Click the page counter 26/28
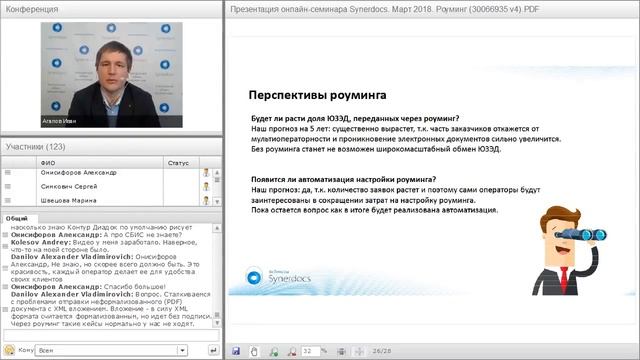The height and width of the screenshot is (360, 640). 382,351
